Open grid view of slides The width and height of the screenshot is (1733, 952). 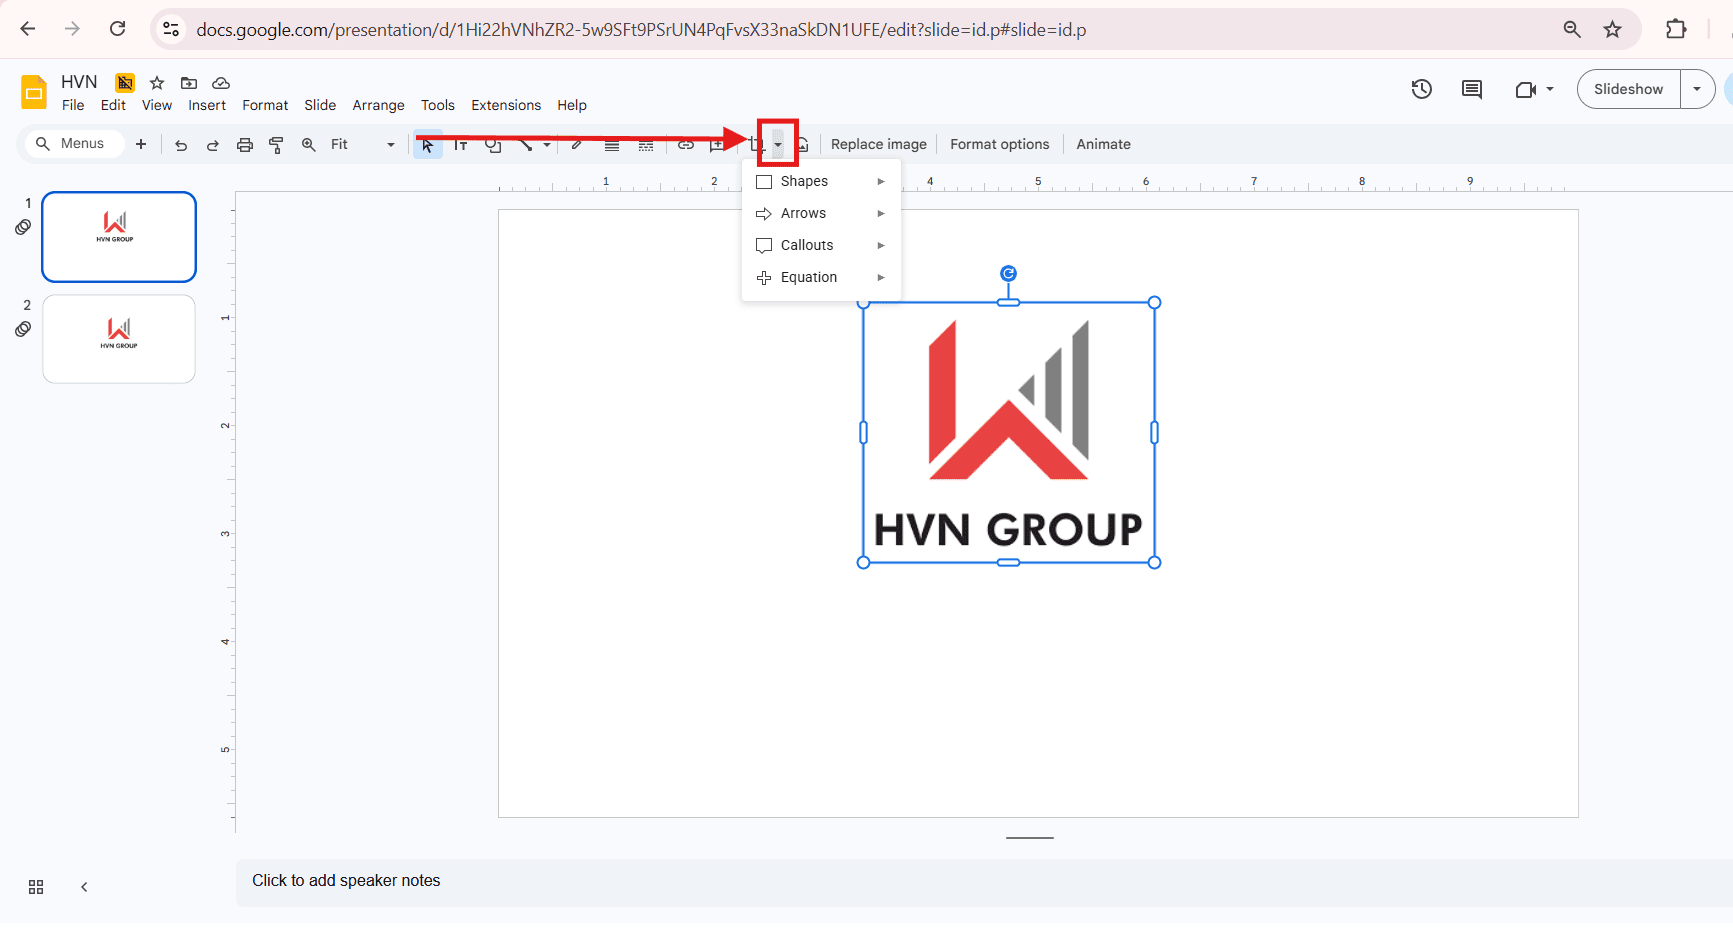pyautogui.click(x=36, y=887)
